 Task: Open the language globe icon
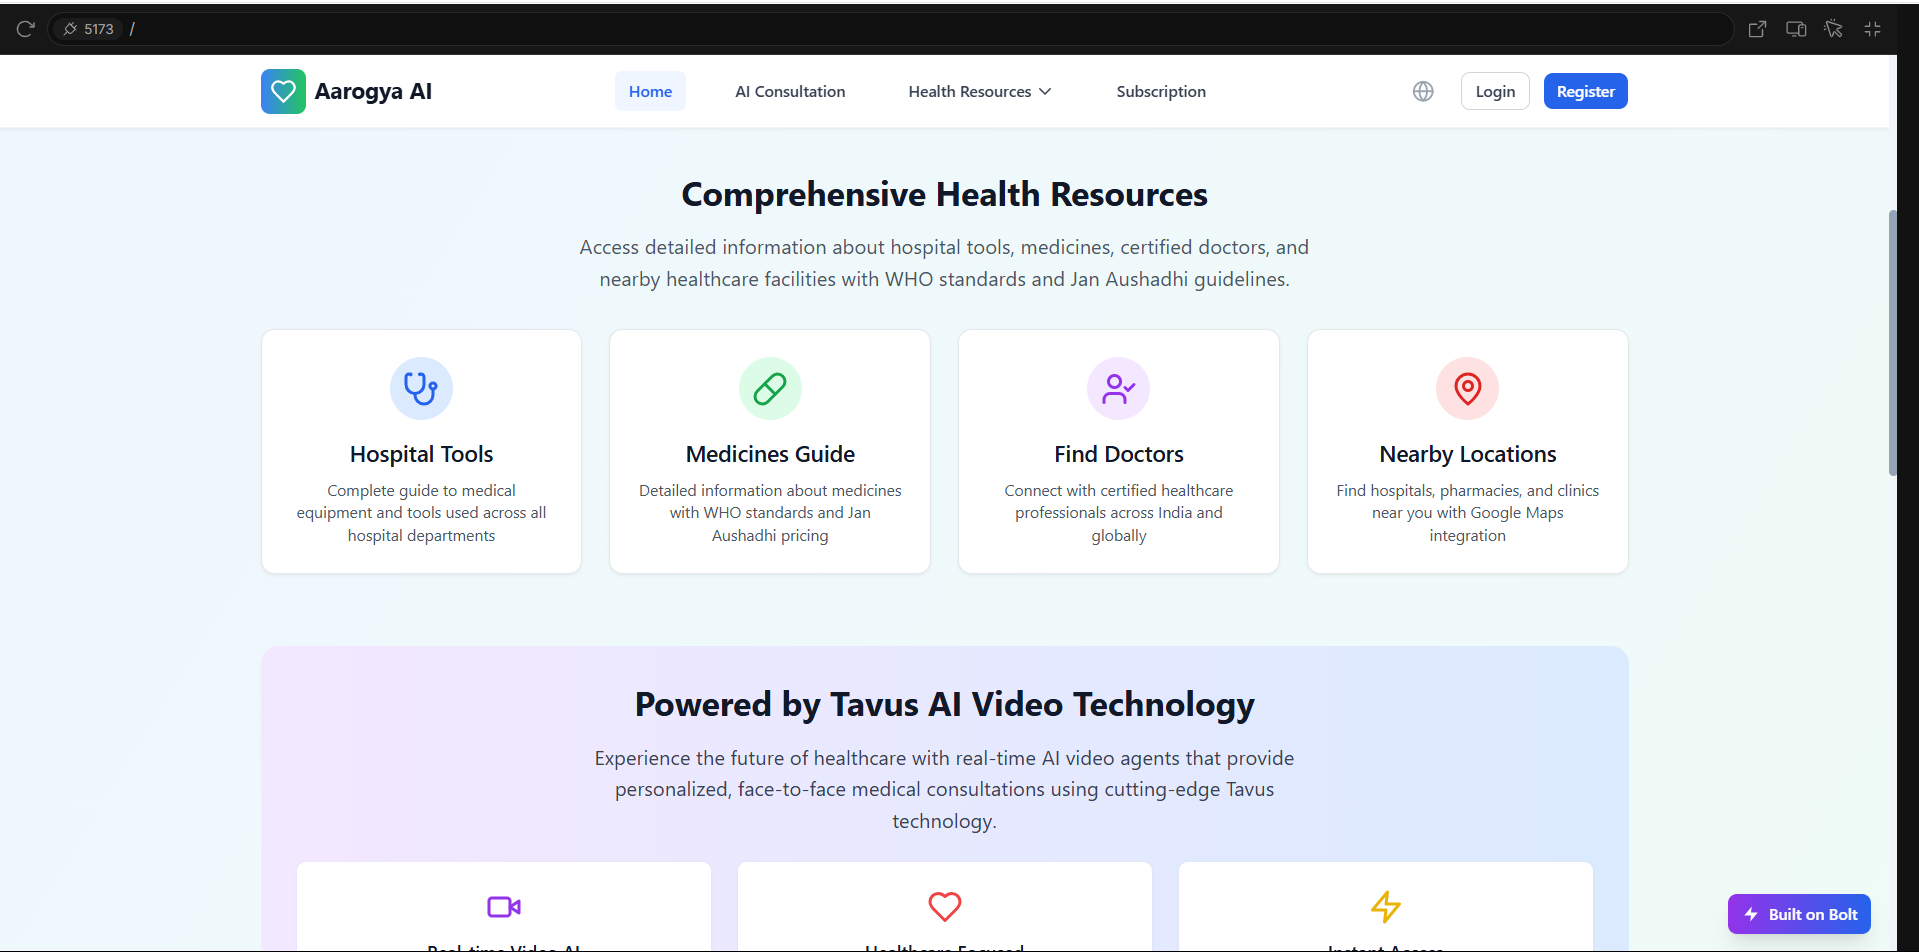tap(1423, 91)
